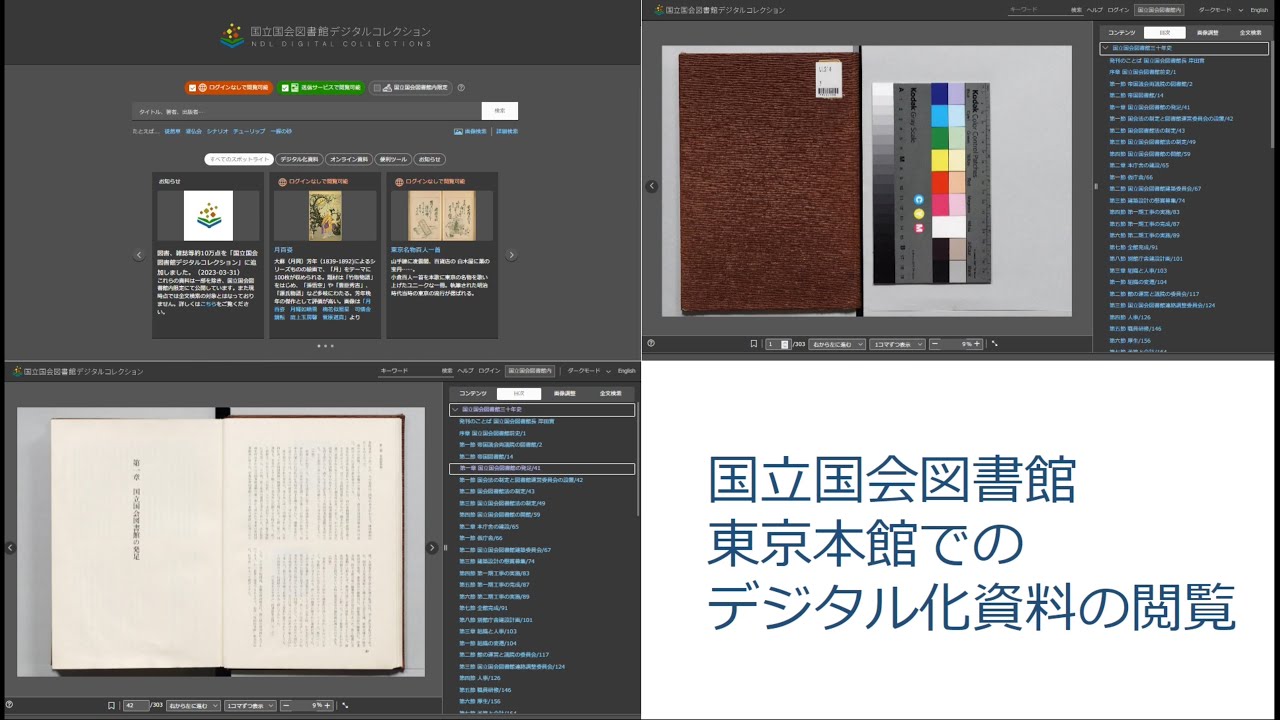
Task: Open the コンテンツ tab in the bottom-left viewer
Action: tap(472, 394)
